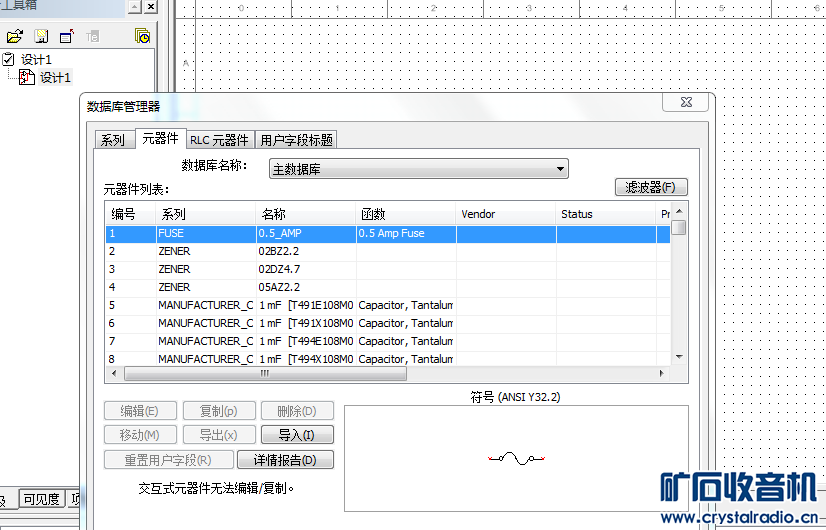Click the yellow clock icon in toolbox

(x=142, y=36)
